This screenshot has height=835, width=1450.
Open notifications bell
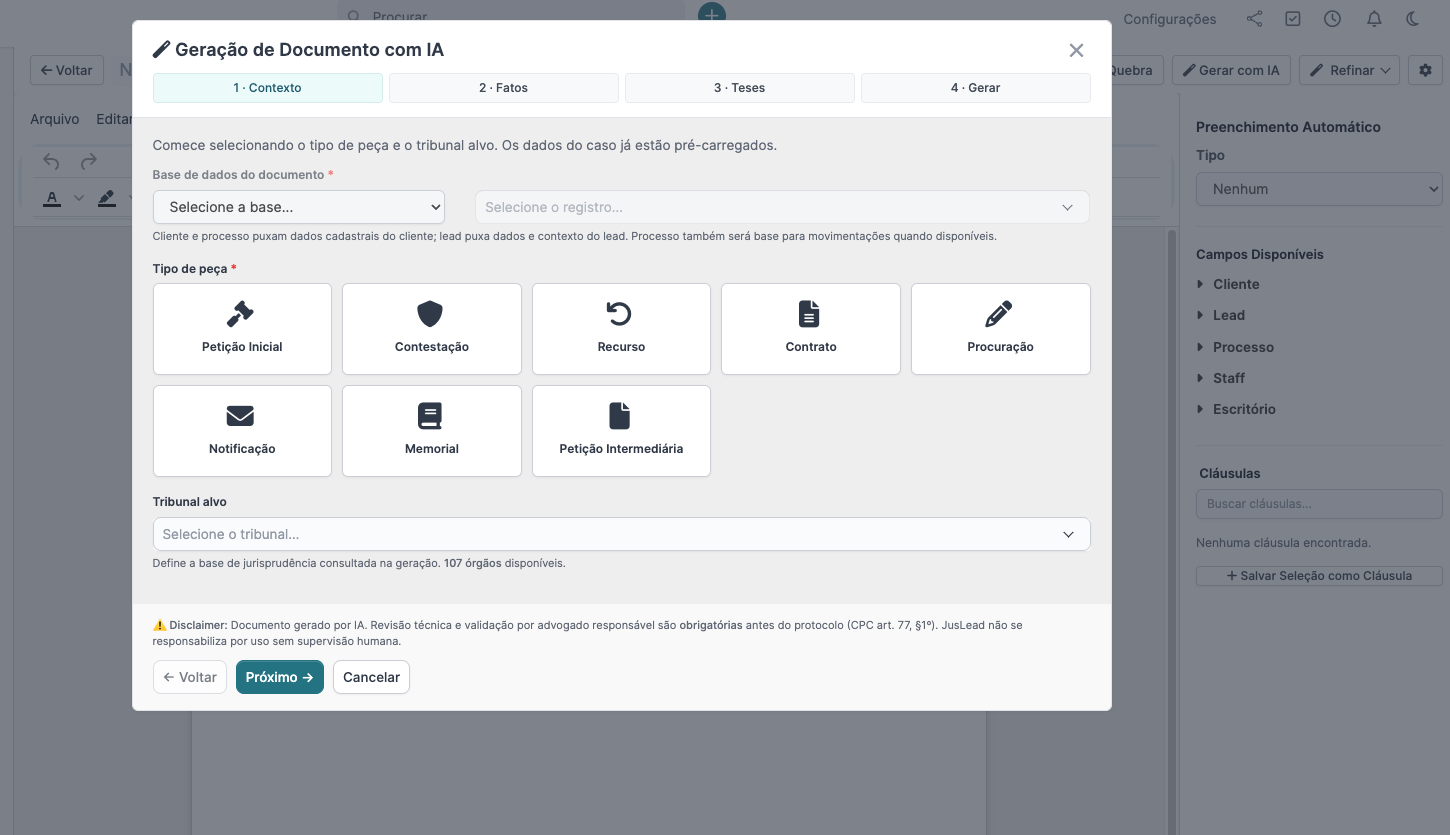[1374, 19]
